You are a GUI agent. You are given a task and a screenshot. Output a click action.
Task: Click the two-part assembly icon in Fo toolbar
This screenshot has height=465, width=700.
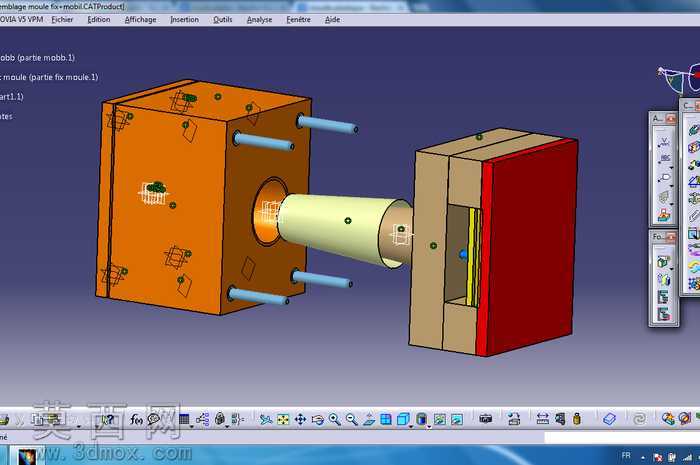663,280
